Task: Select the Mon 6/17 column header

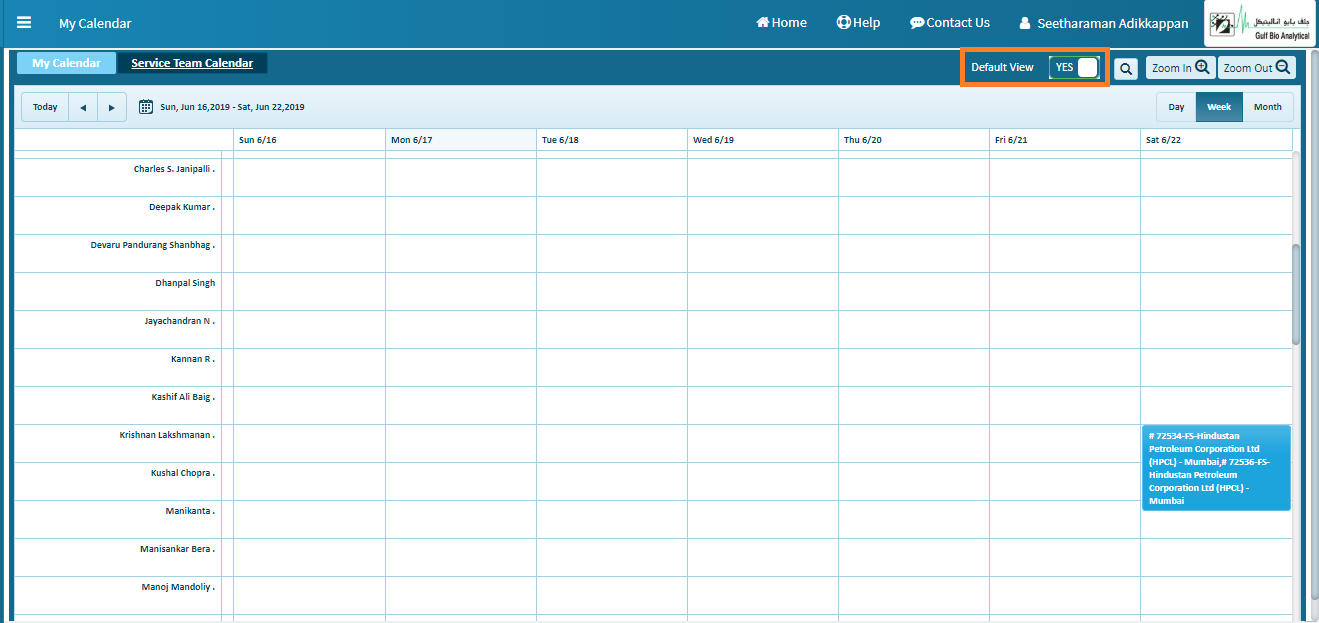Action: click(x=461, y=140)
